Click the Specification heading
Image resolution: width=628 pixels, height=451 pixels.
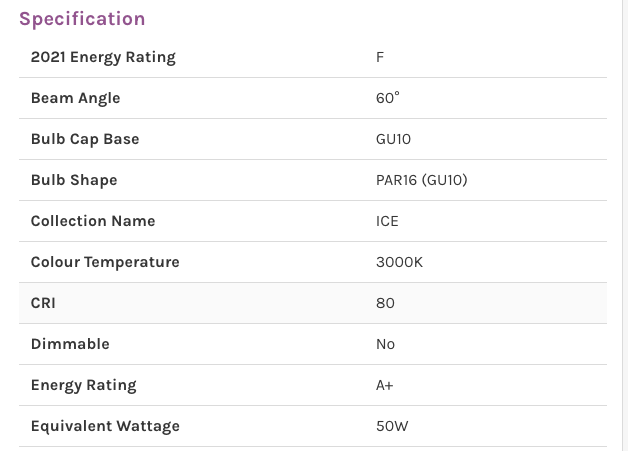point(82,19)
